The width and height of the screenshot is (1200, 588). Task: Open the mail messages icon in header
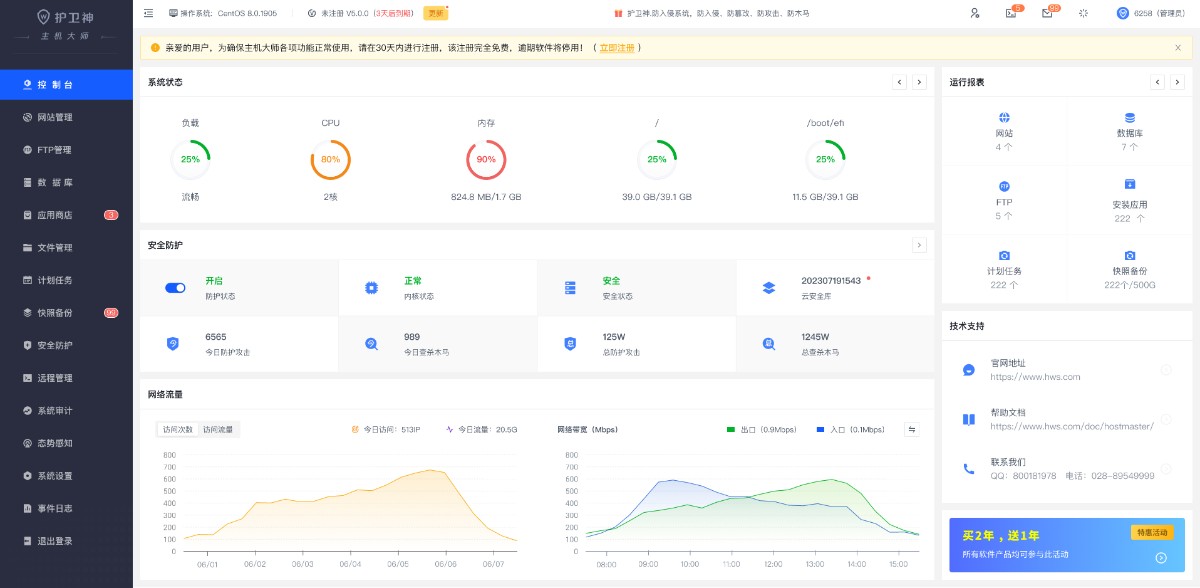coord(1047,13)
